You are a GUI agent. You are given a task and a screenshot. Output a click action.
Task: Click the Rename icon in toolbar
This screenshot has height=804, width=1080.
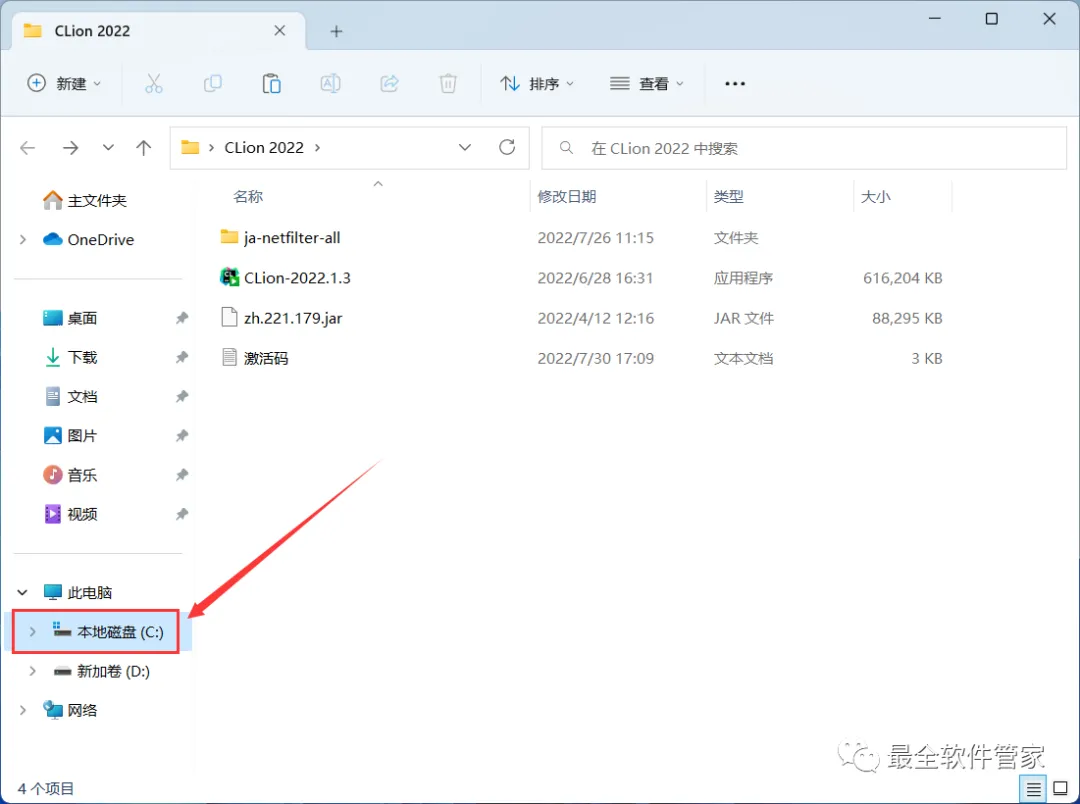[331, 83]
